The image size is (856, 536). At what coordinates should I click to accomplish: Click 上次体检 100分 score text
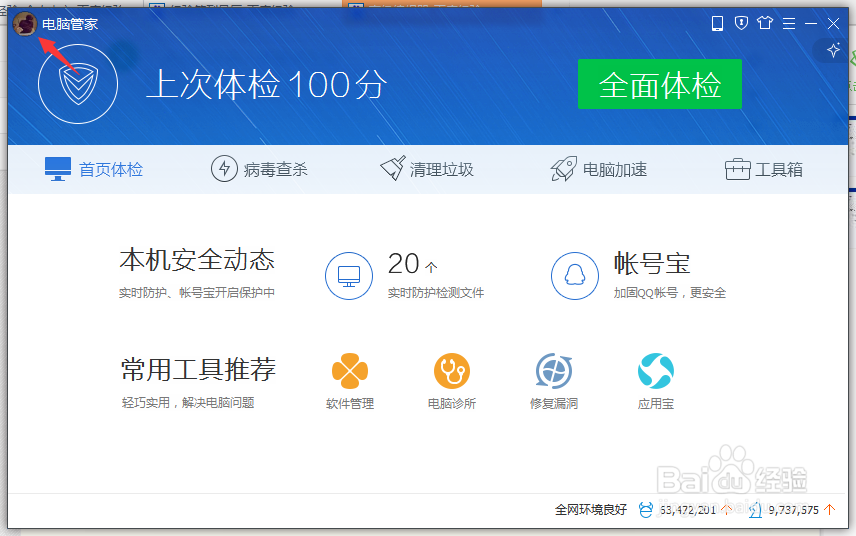[267, 85]
